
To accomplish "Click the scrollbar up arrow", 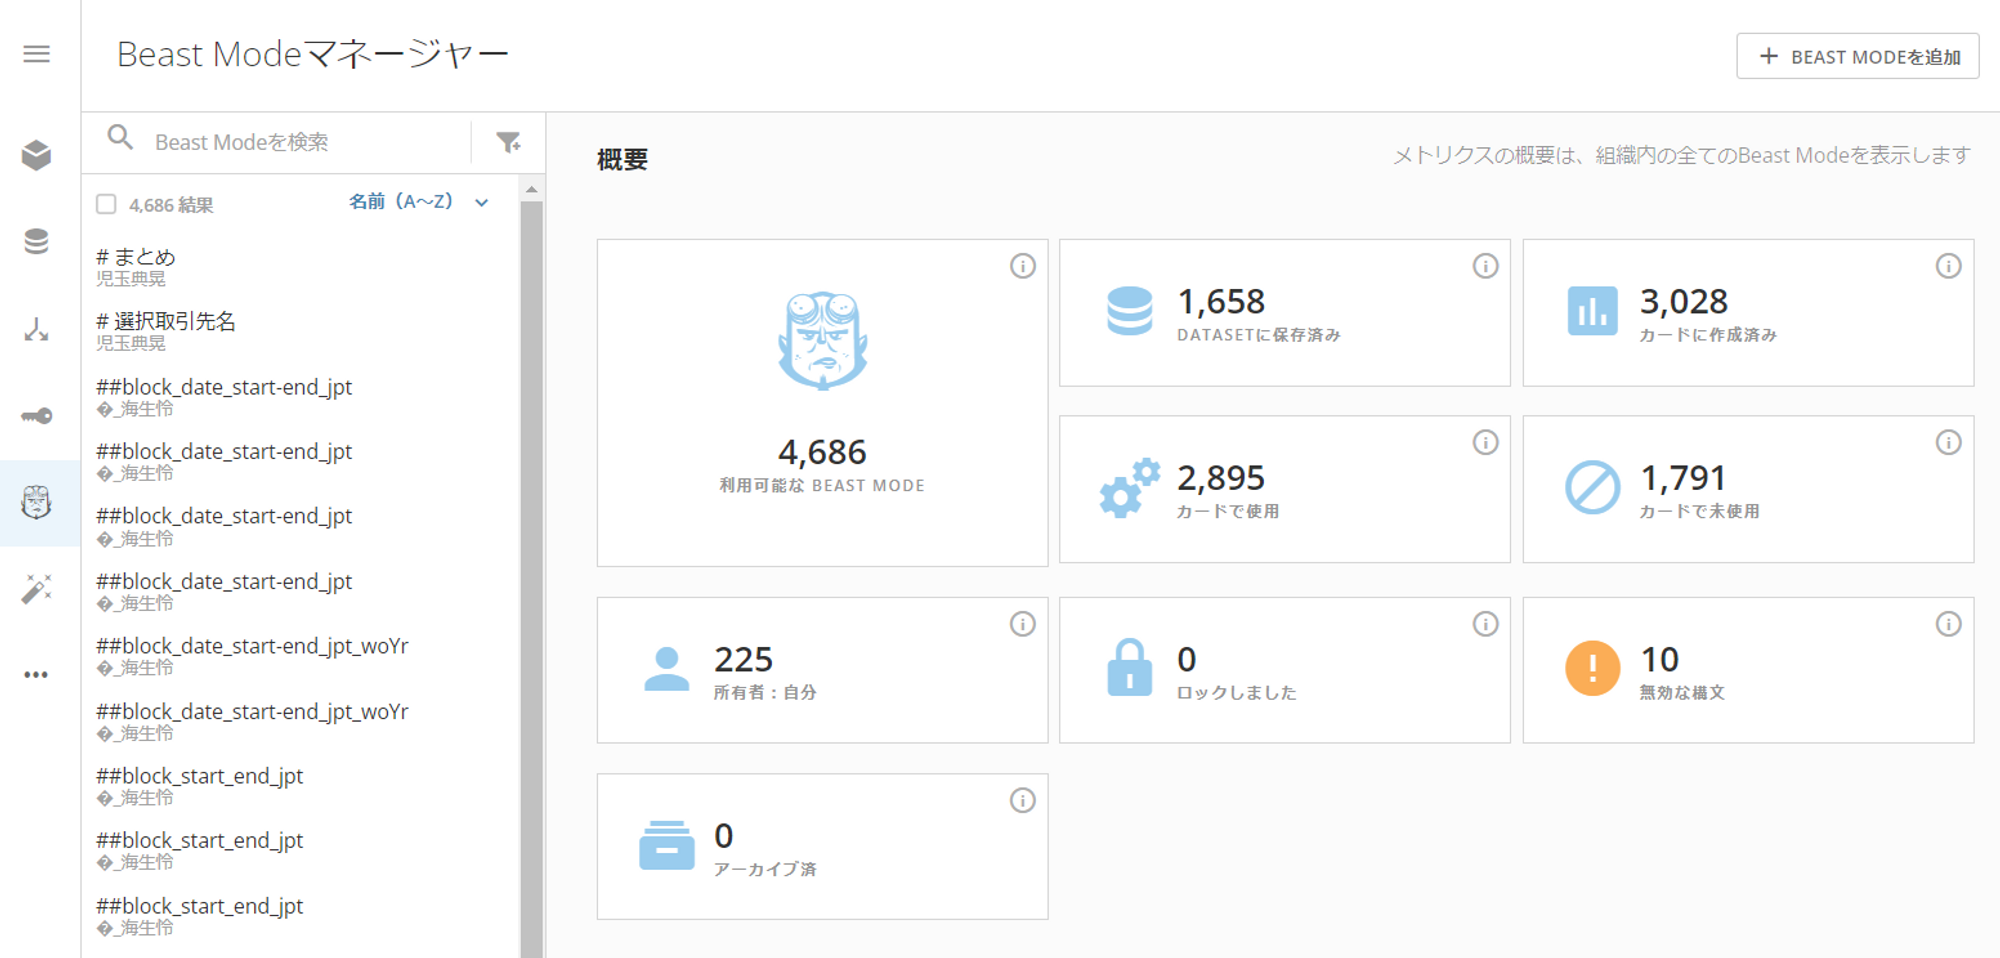I will (x=531, y=189).
